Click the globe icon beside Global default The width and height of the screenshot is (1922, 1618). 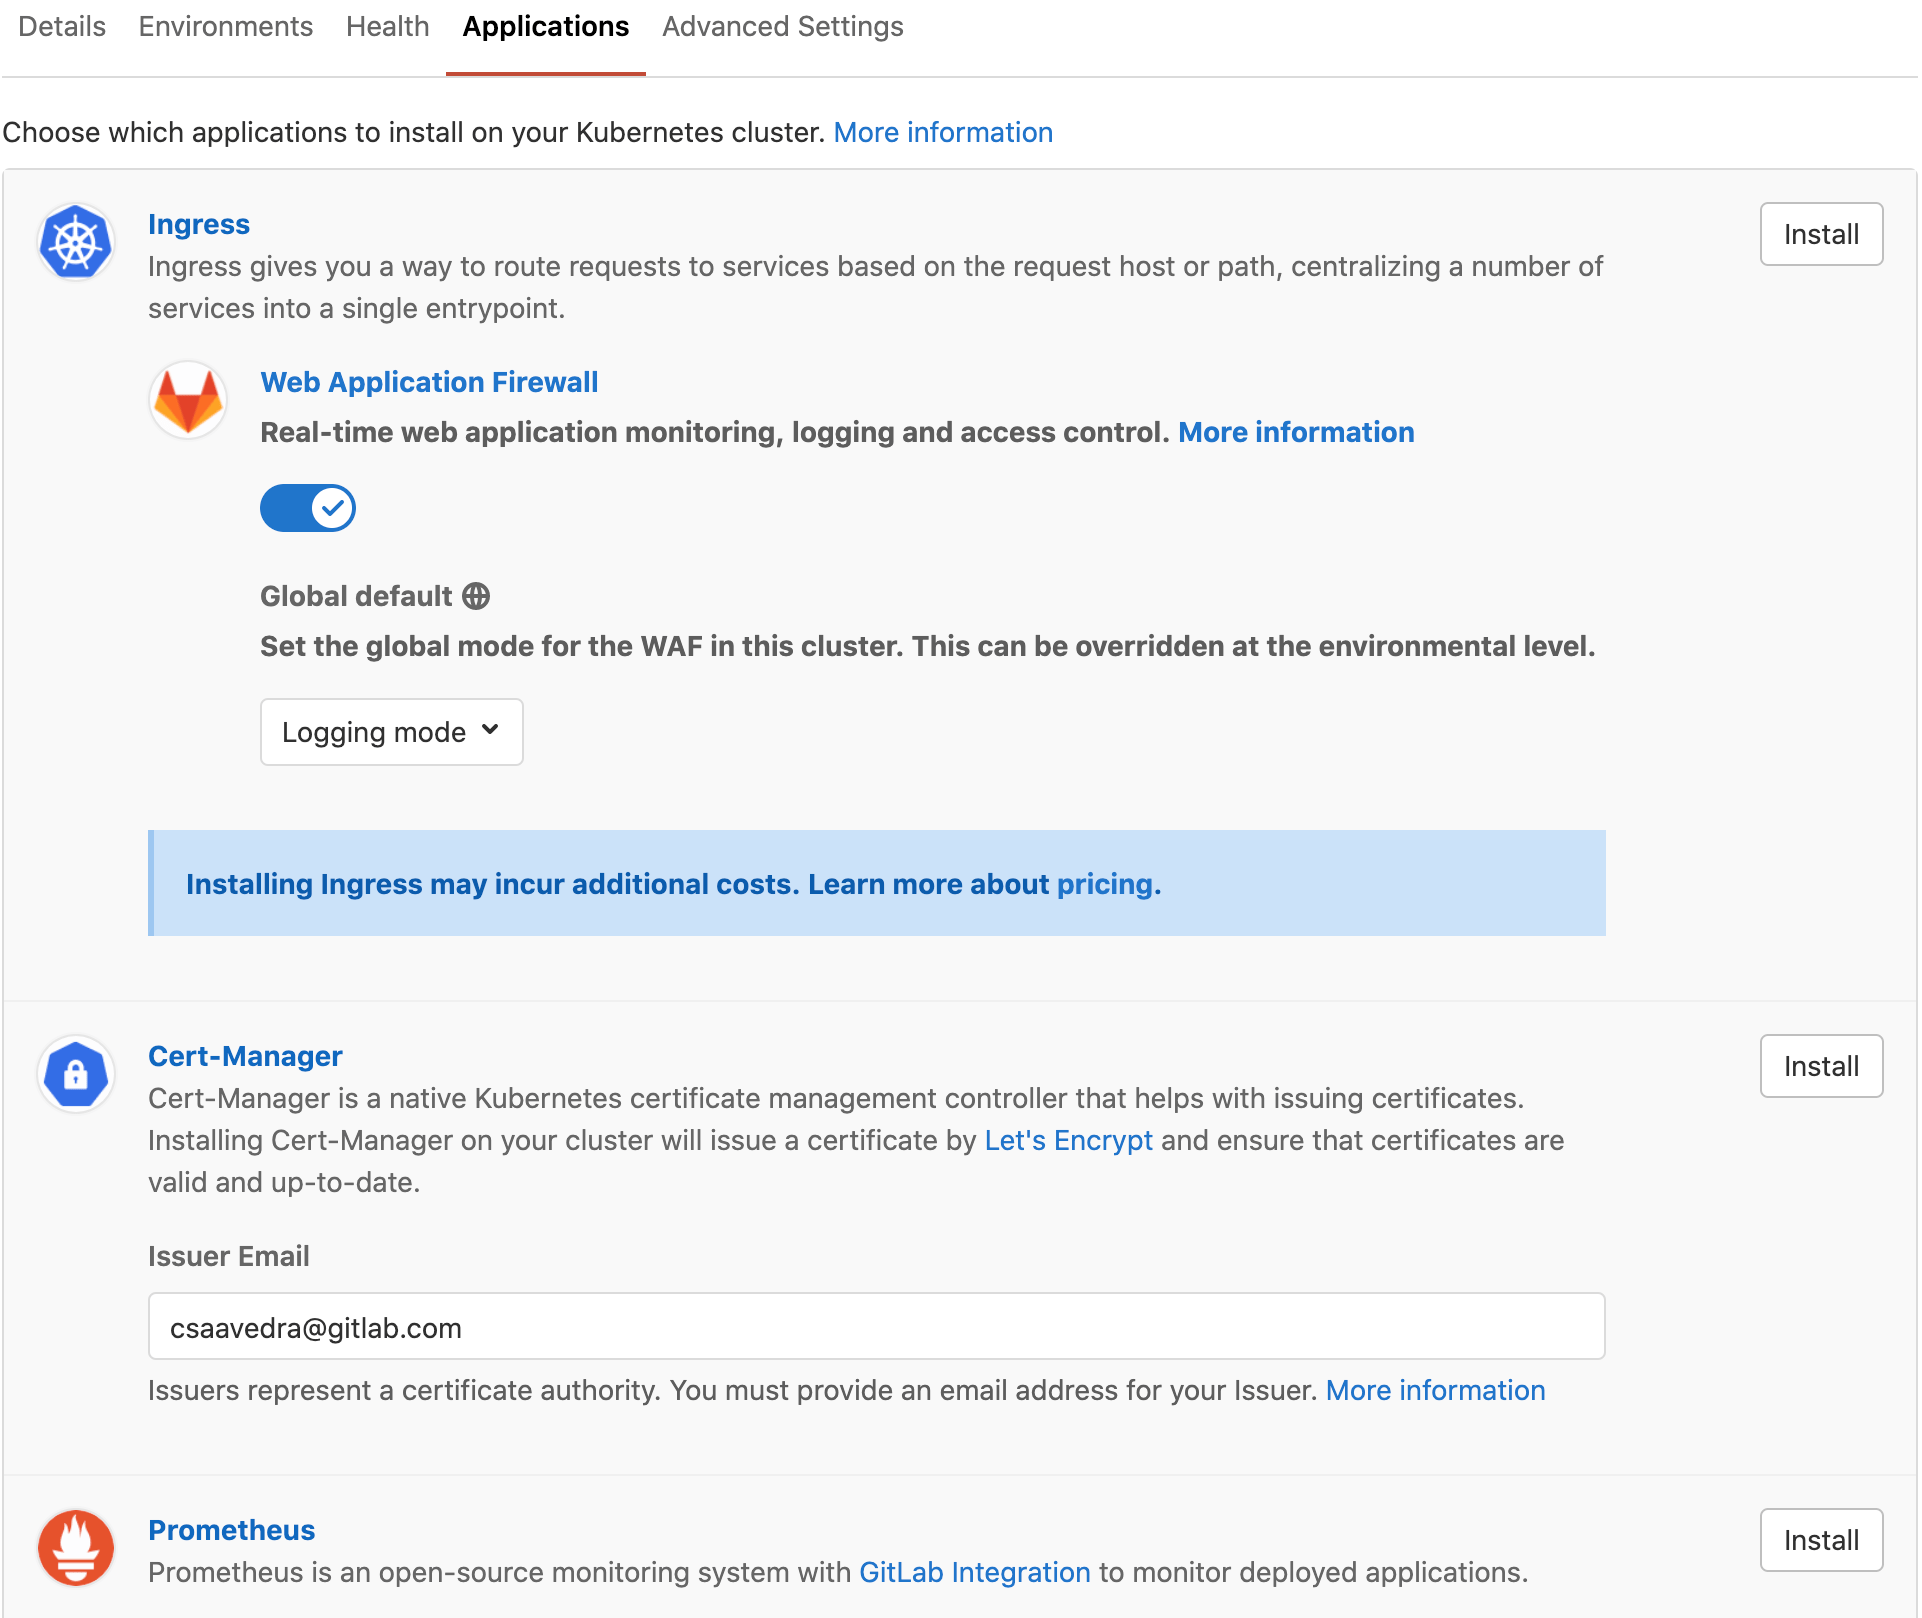[476, 596]
